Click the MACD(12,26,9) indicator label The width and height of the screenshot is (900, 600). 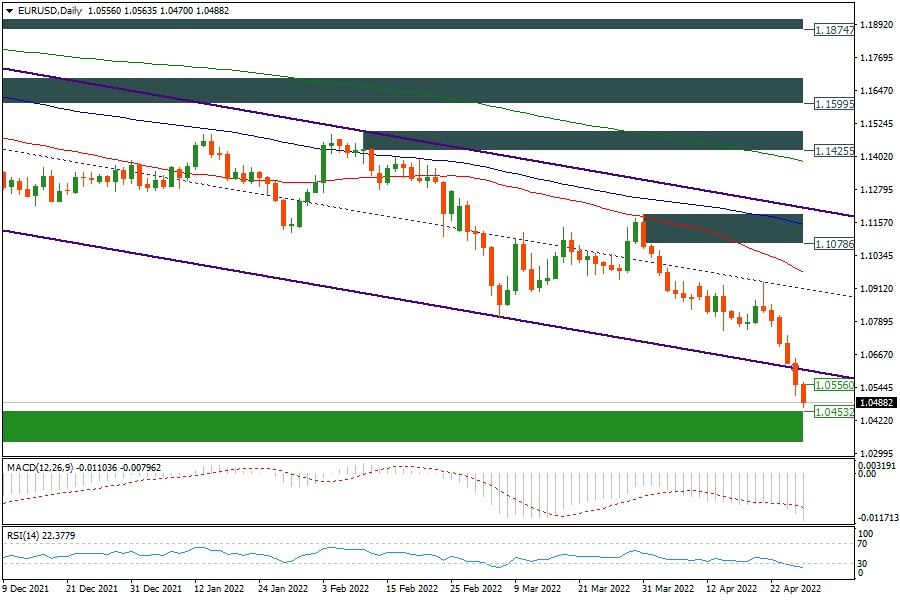pos(40,466)
